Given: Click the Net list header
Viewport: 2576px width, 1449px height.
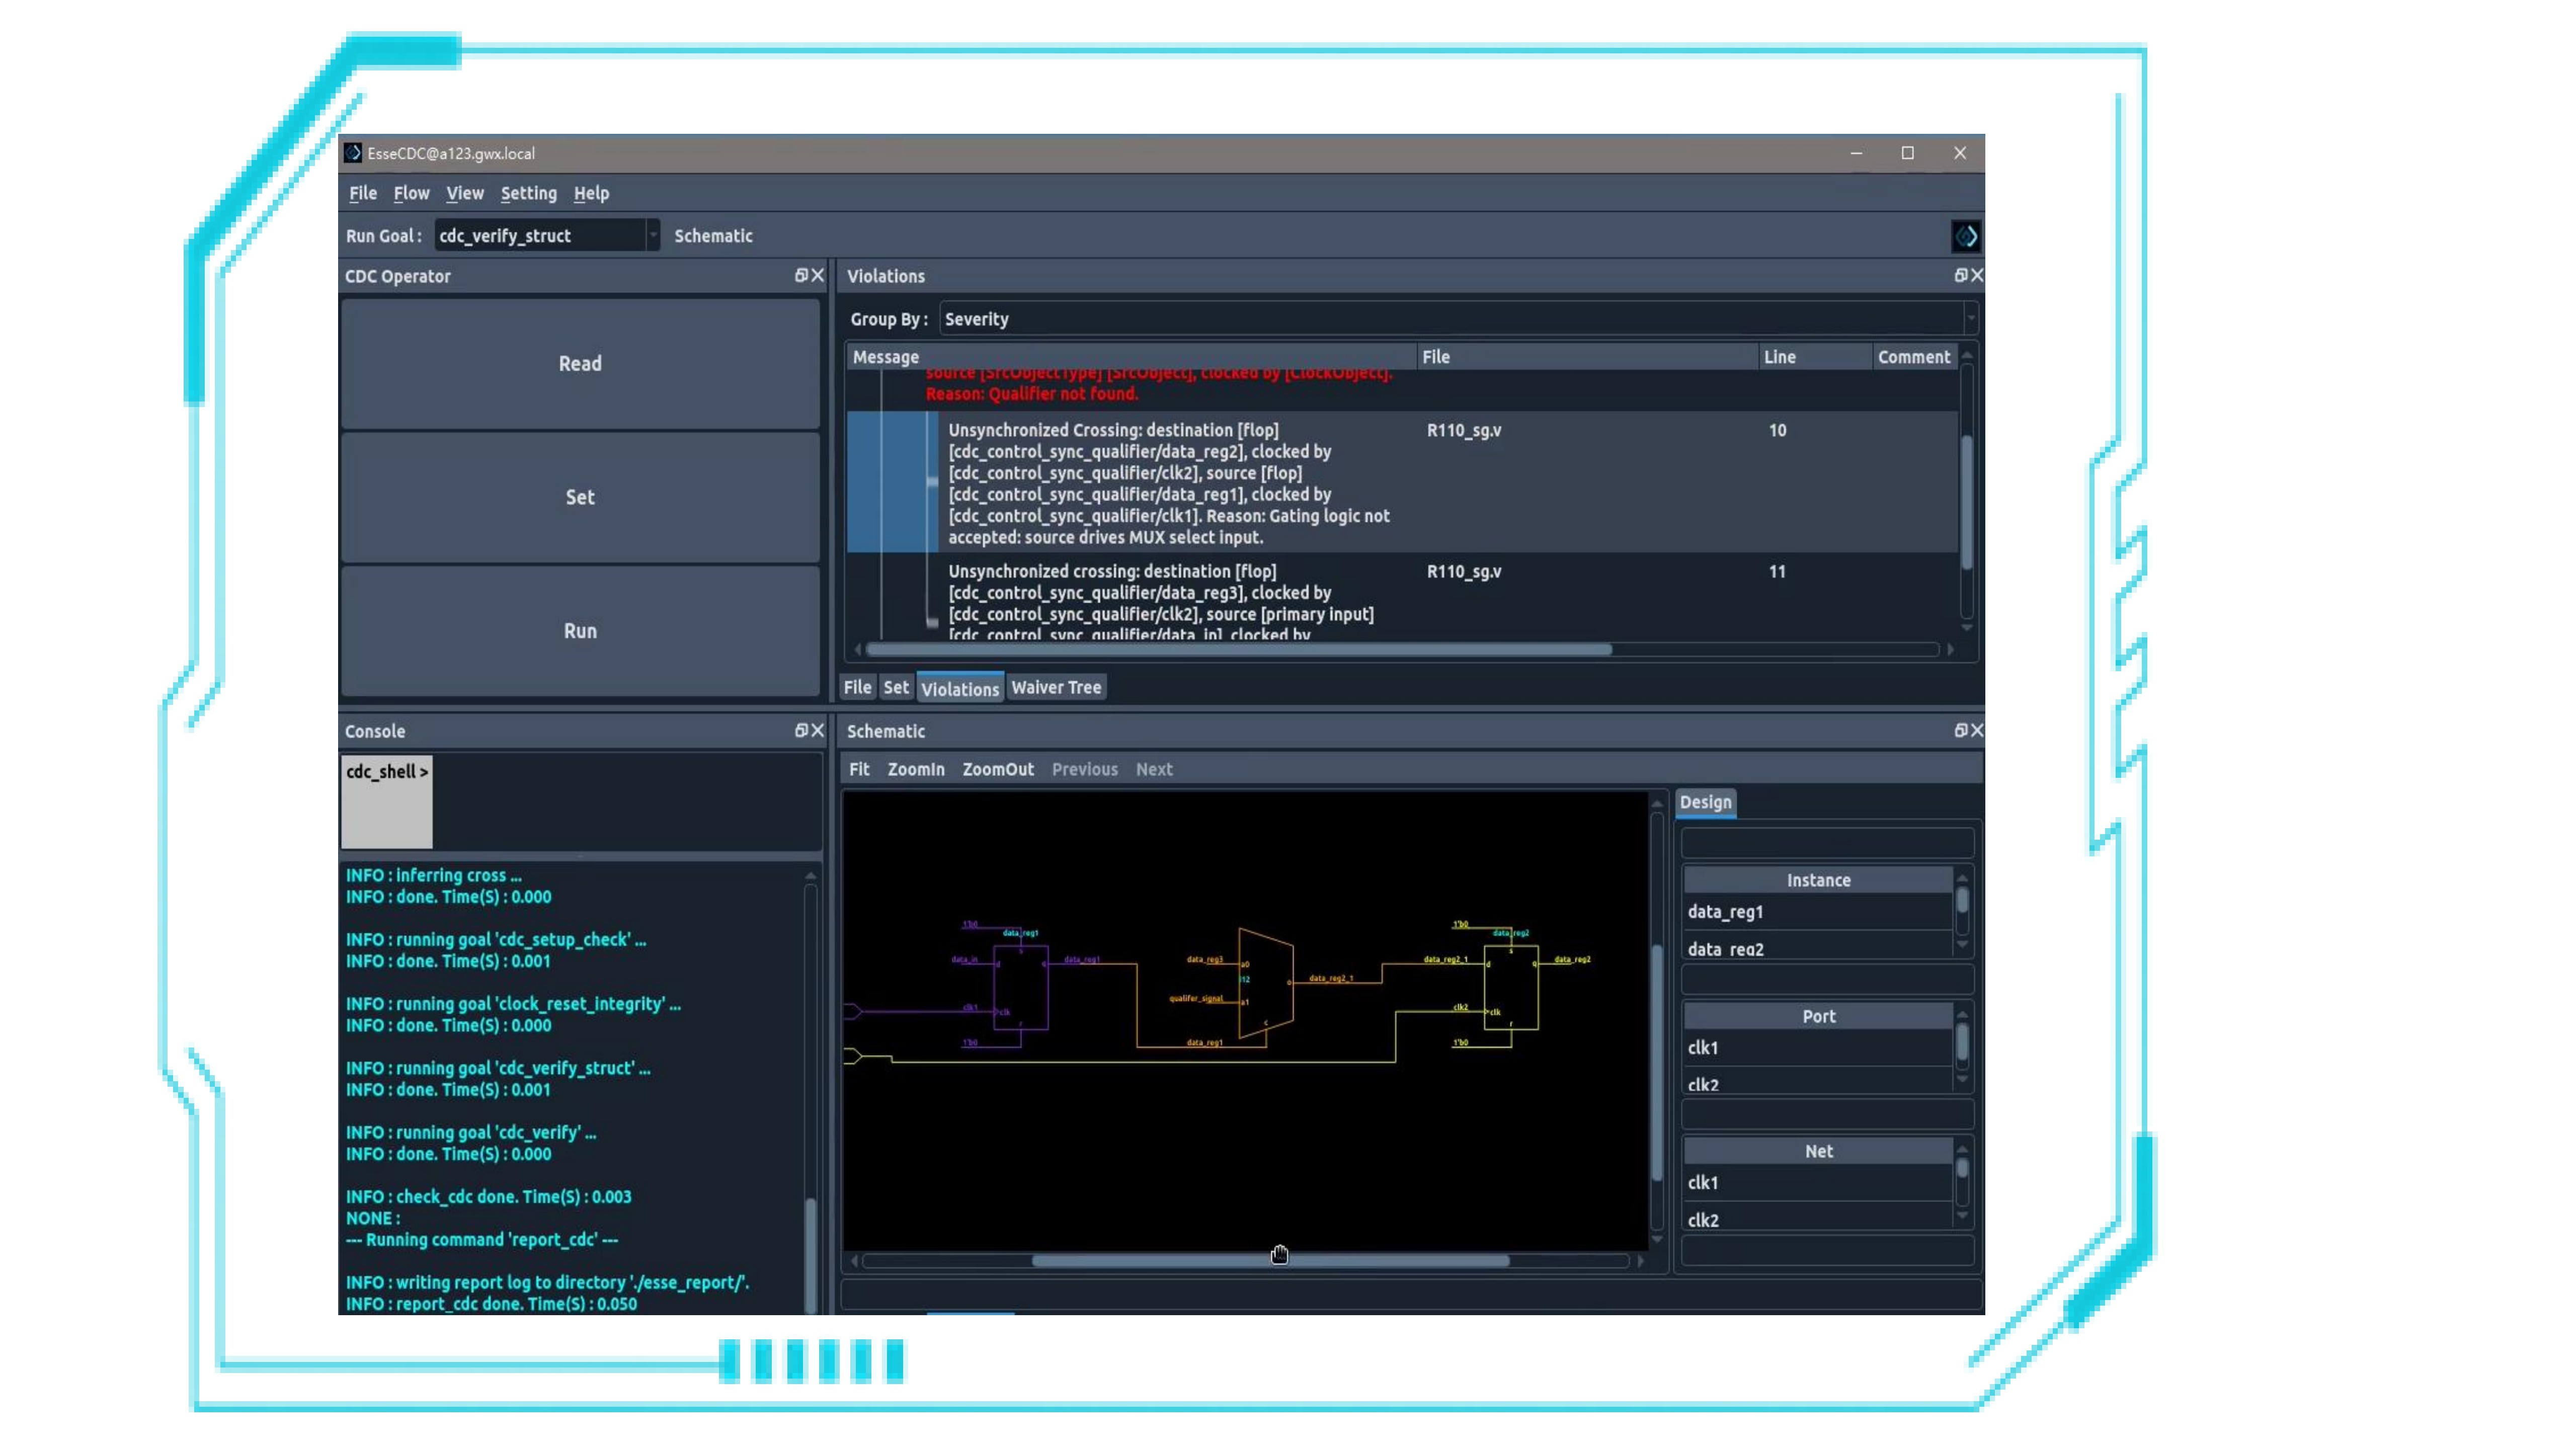Looking at the screenshot, I should (1817, 1151).
